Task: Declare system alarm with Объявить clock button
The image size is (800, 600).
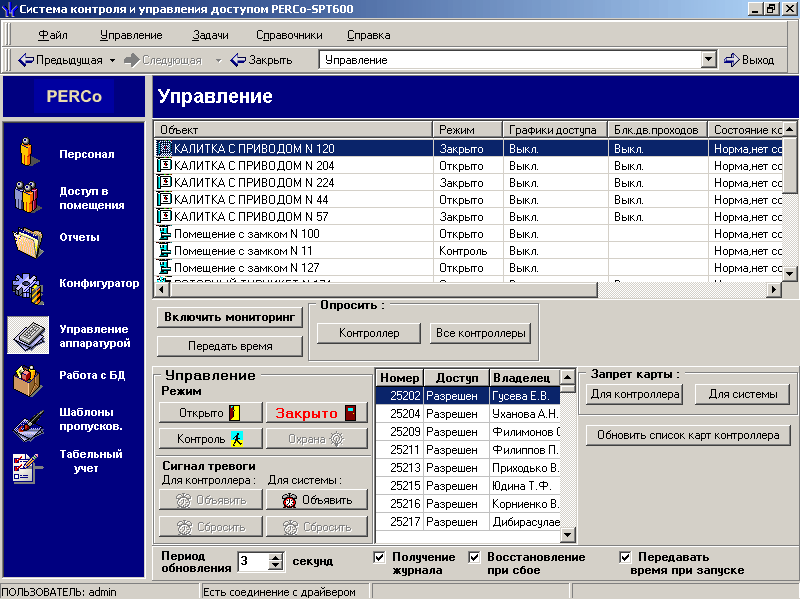Action: 316,500
